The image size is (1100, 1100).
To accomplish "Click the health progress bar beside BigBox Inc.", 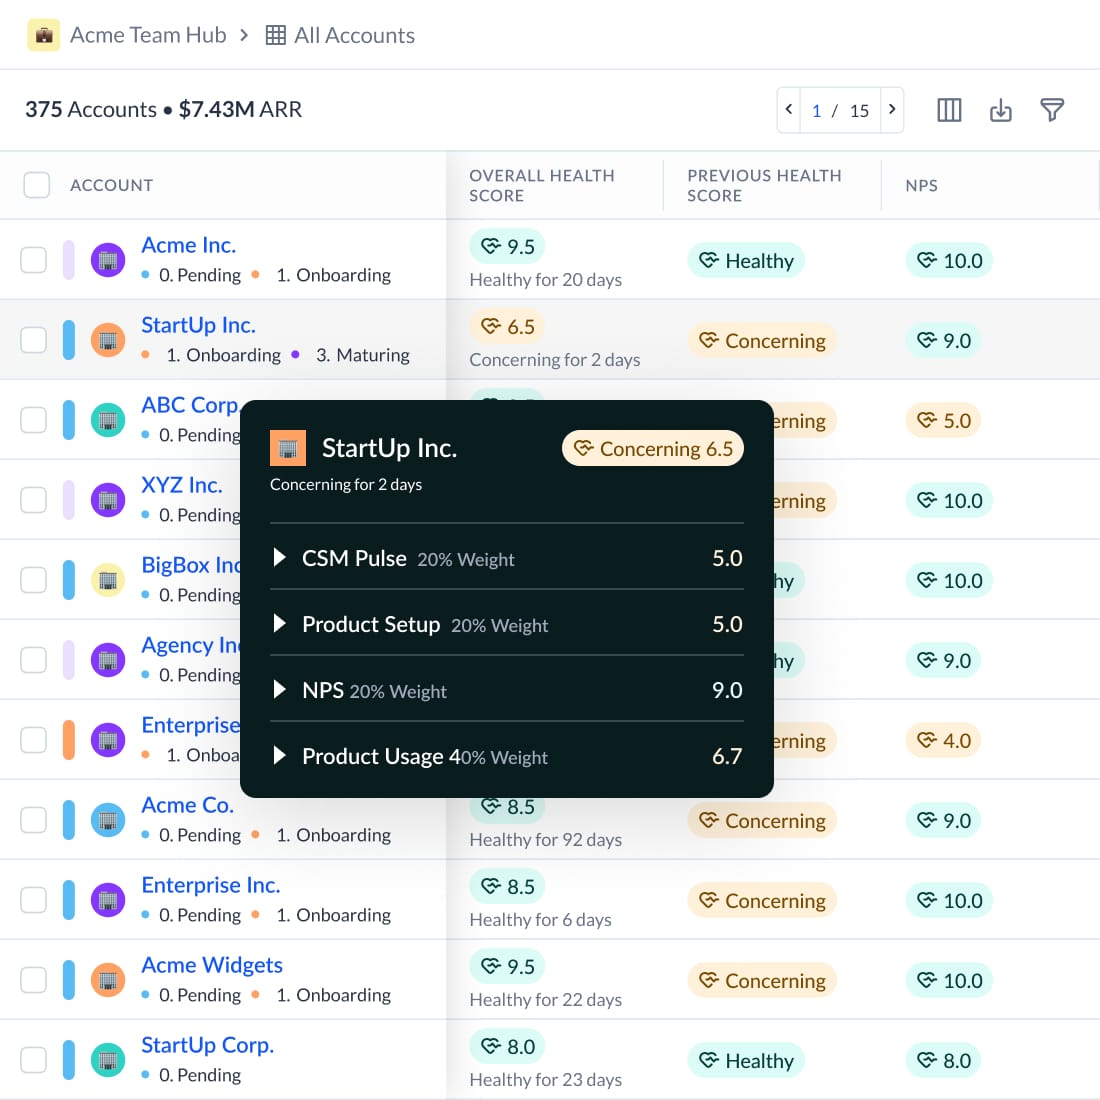I will 69,579.
